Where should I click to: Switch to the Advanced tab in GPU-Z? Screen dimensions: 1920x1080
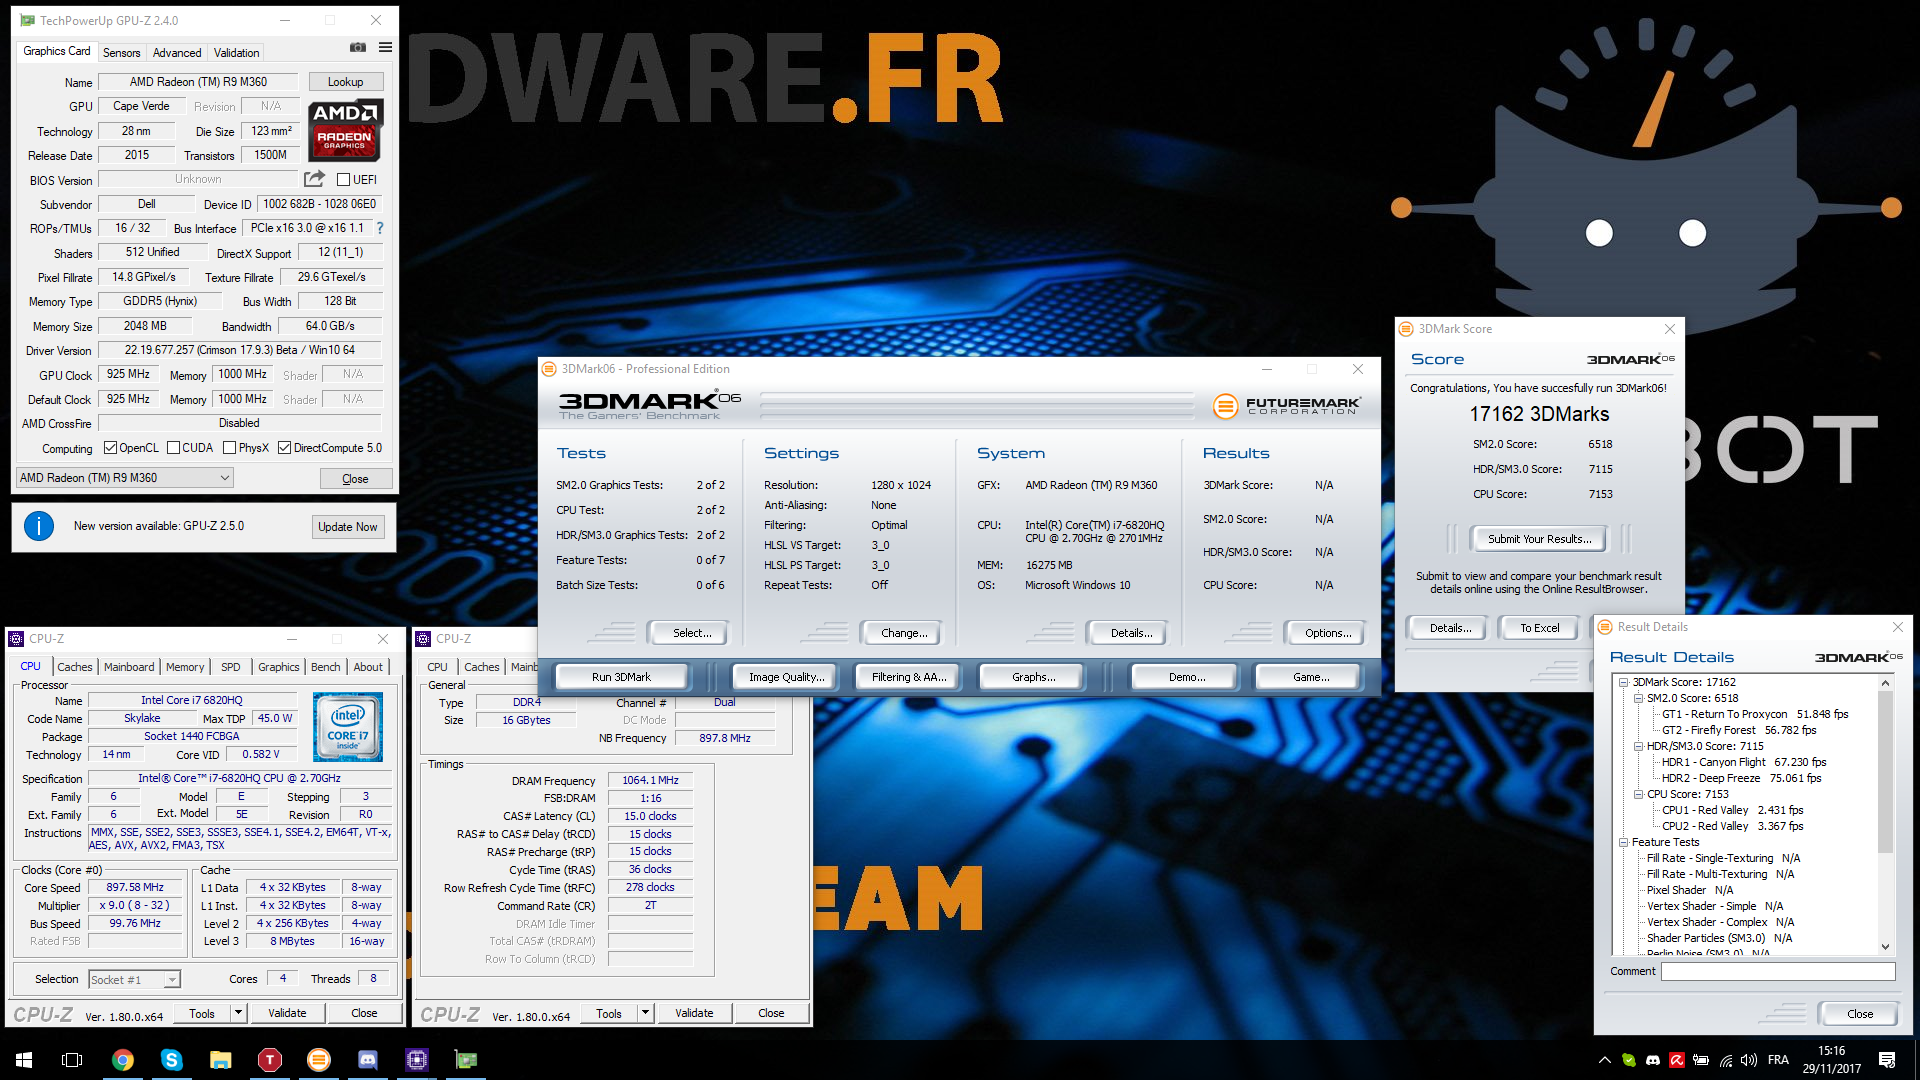pos(177,53)
